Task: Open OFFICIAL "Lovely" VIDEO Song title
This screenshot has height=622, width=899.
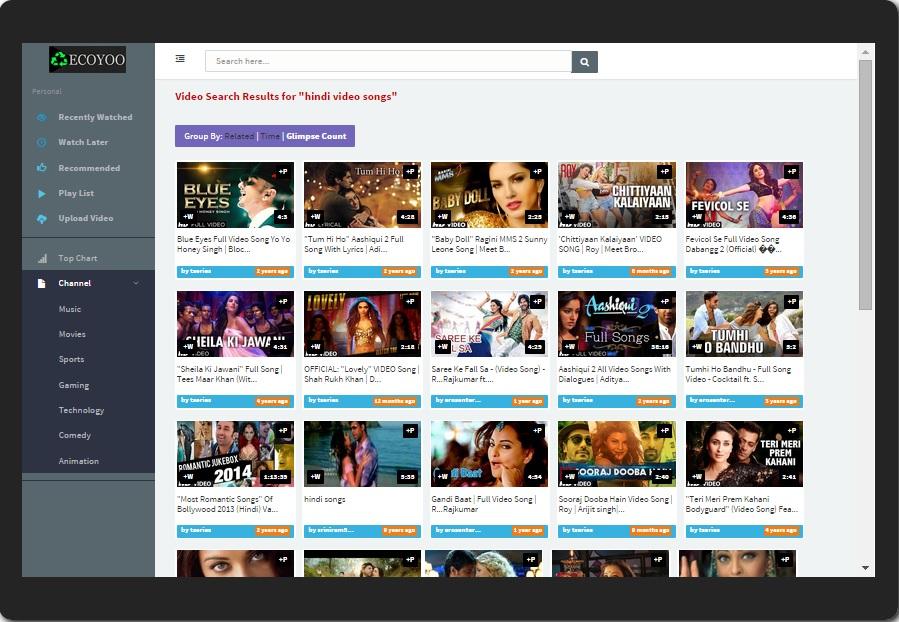Action: point(362,374)
